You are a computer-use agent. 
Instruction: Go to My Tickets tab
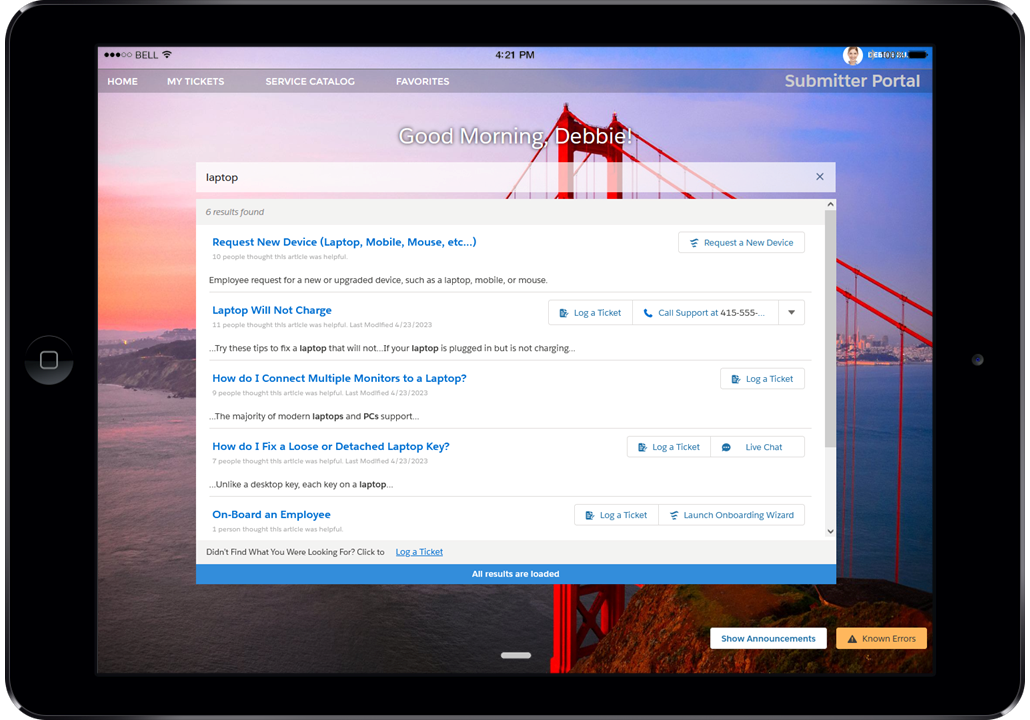point(195,82)
